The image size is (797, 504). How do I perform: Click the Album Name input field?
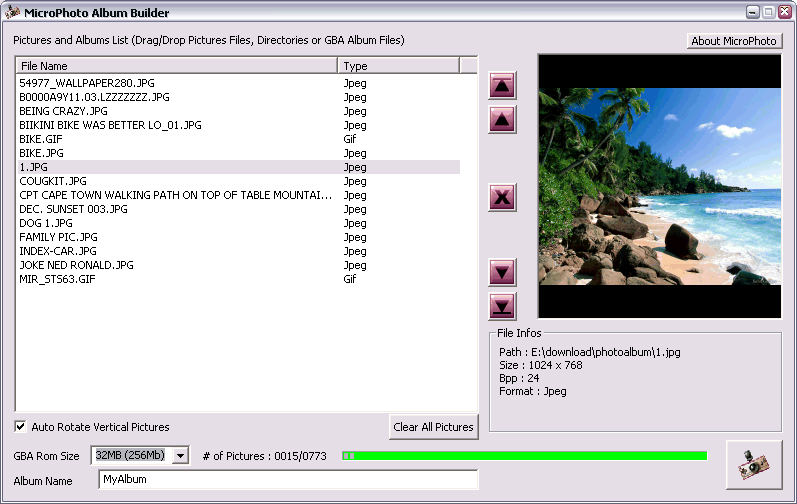pos(288,479)
